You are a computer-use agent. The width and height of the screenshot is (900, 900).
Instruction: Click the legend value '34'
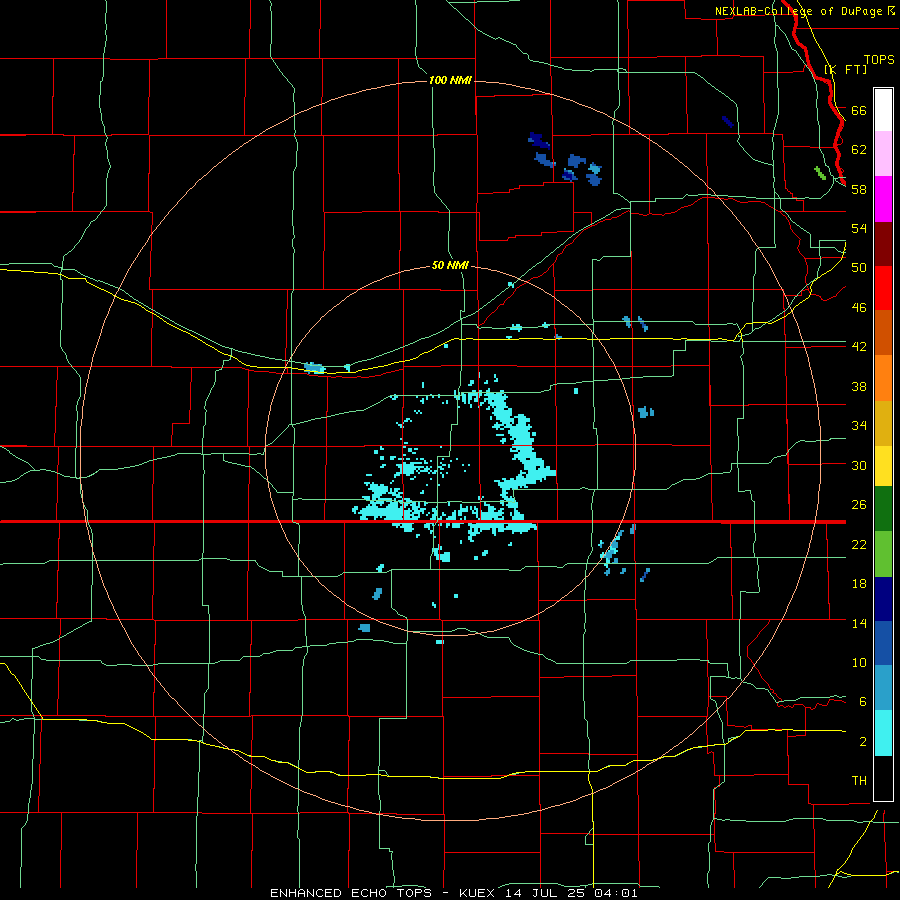[859, 425]
